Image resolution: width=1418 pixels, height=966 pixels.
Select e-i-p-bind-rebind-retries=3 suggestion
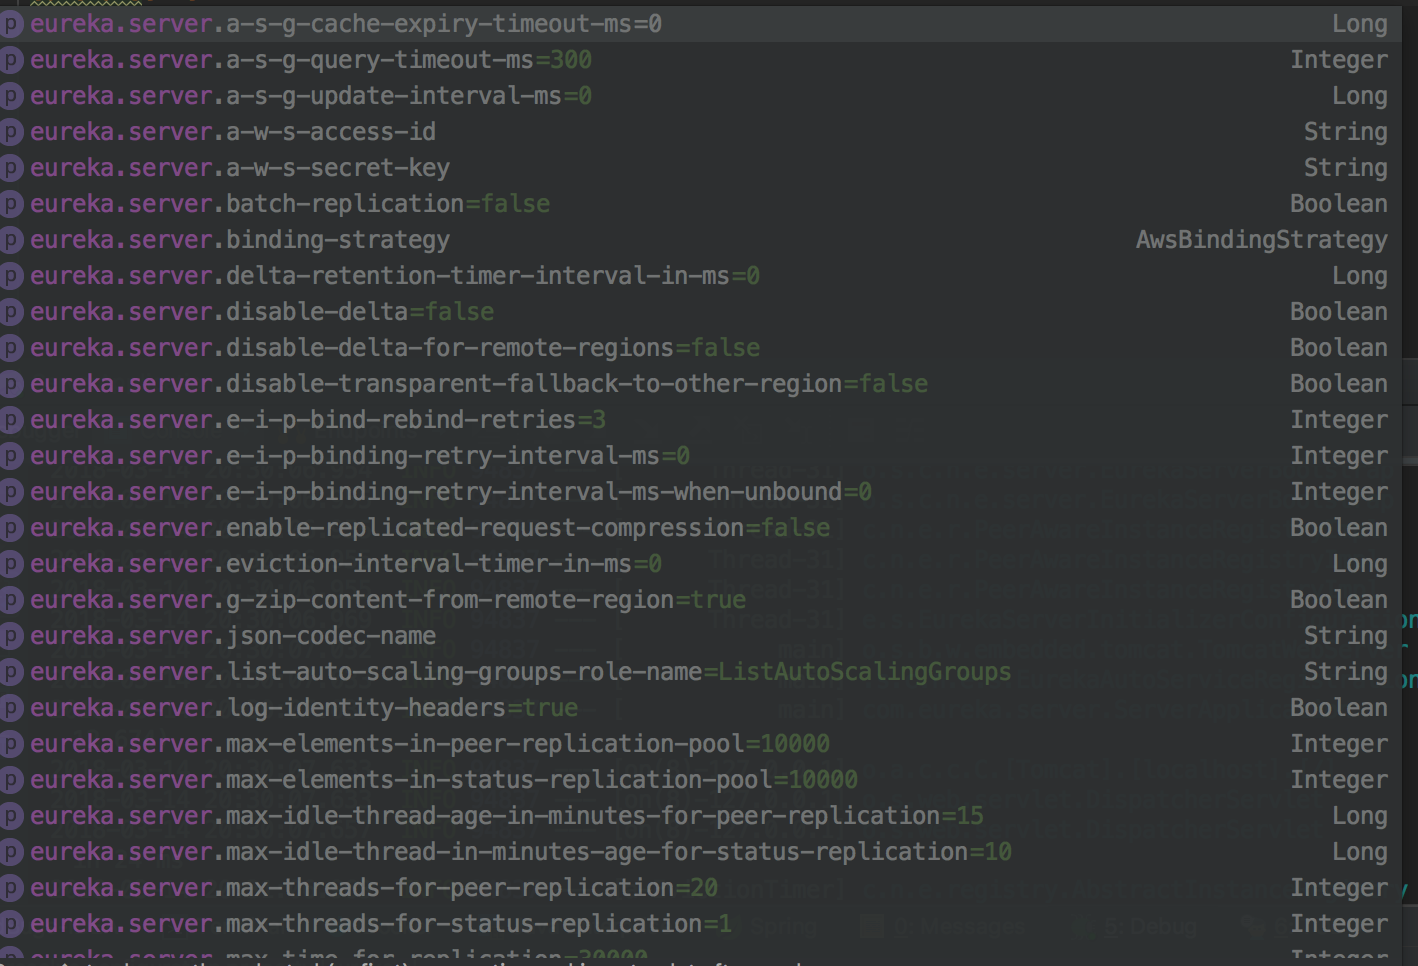(317, 420)
